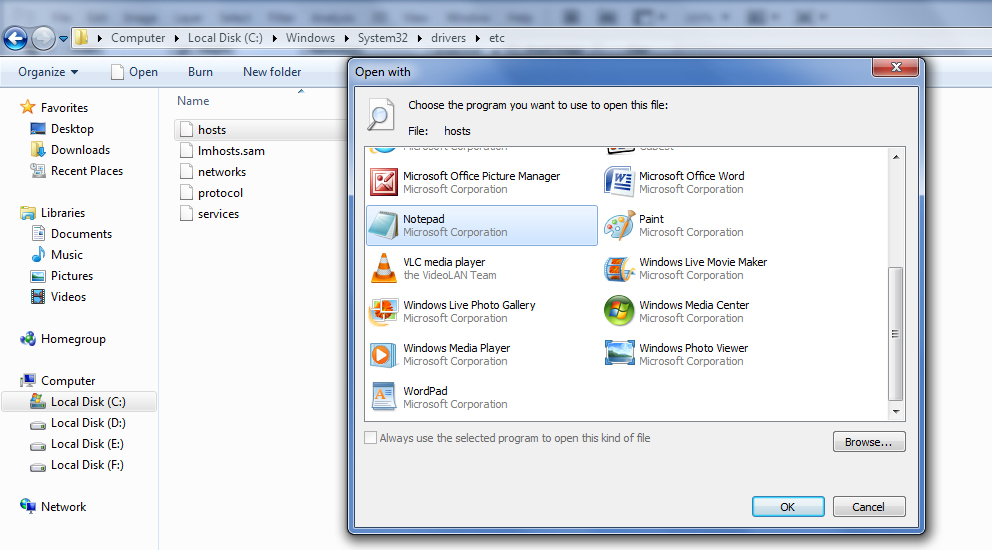Enable Always use the selected program checkbox

coord(371,438)
